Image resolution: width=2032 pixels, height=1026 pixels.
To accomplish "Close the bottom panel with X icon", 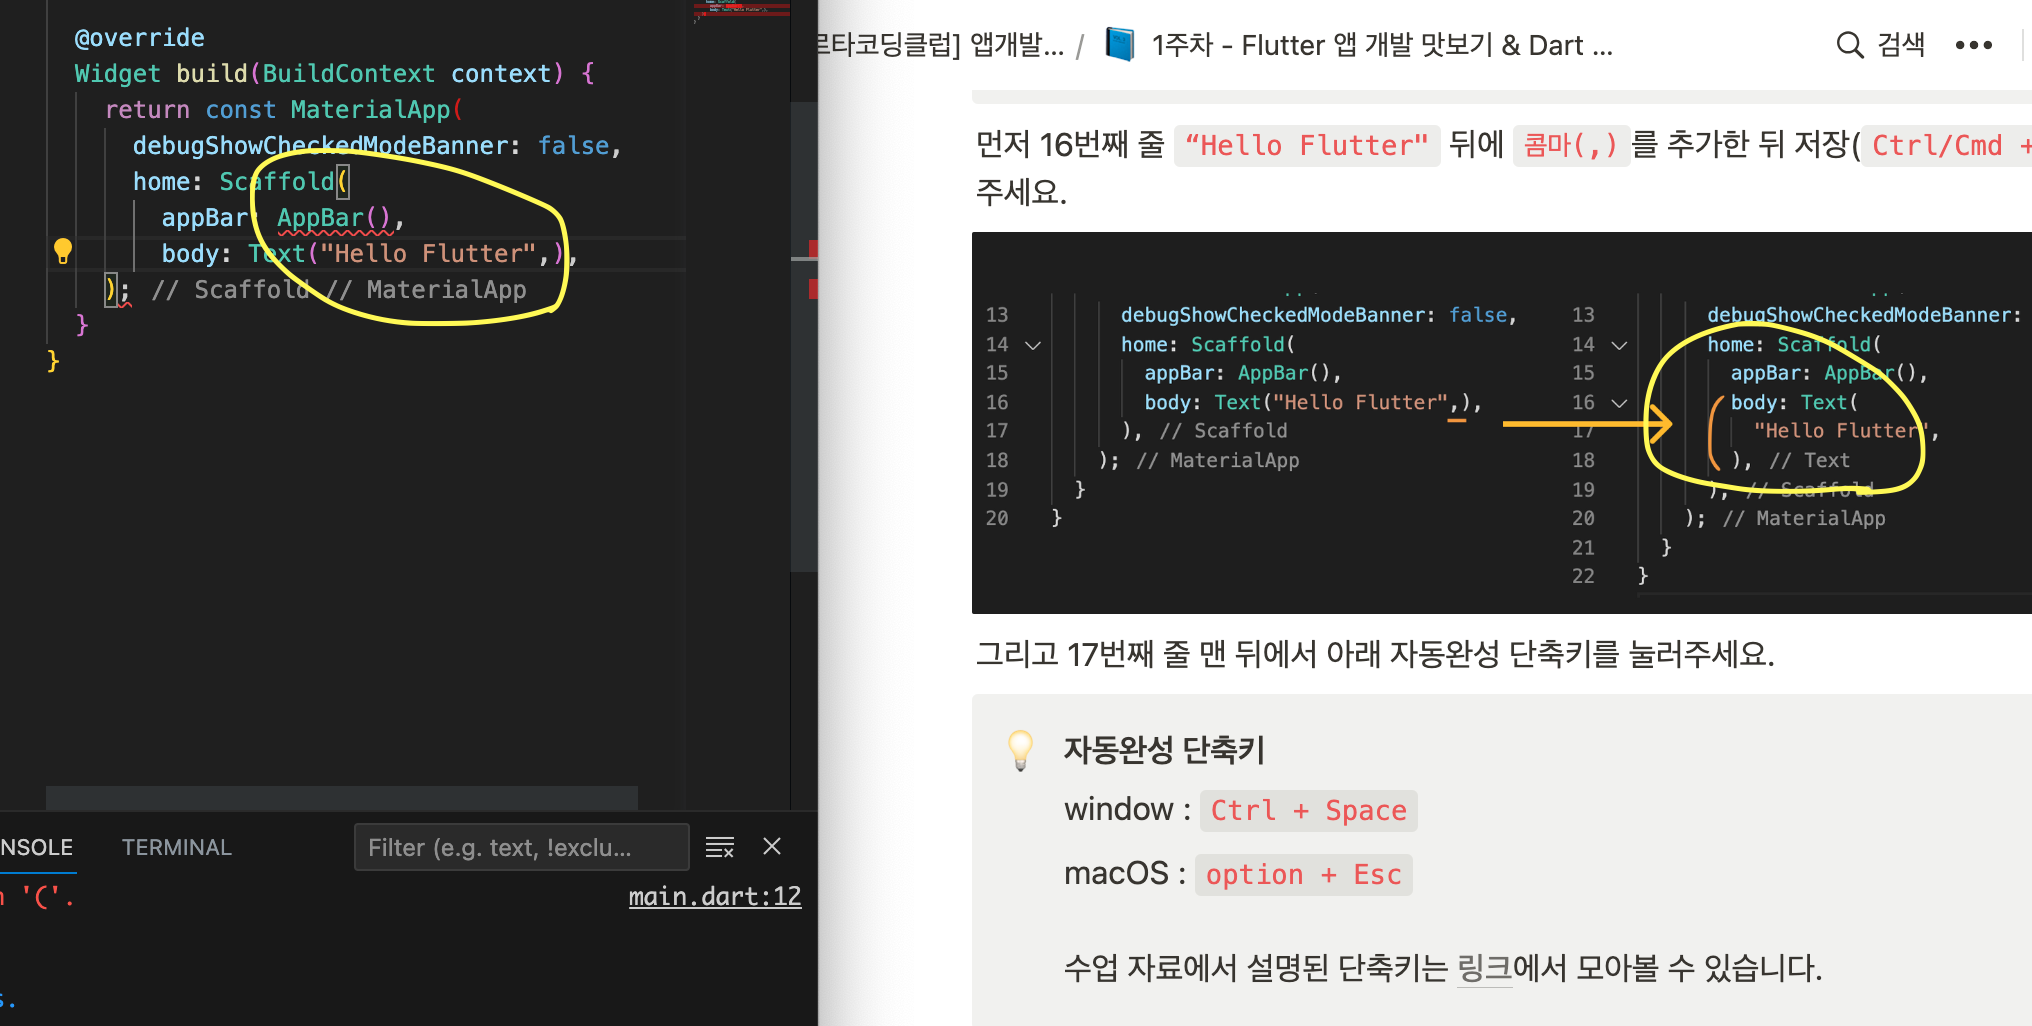I will point(772,847).
